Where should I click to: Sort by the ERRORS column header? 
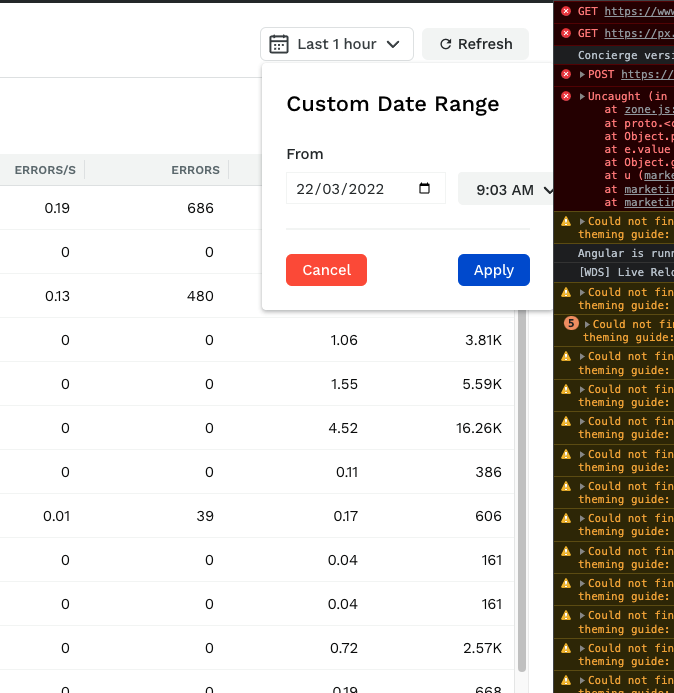(195, 170)
